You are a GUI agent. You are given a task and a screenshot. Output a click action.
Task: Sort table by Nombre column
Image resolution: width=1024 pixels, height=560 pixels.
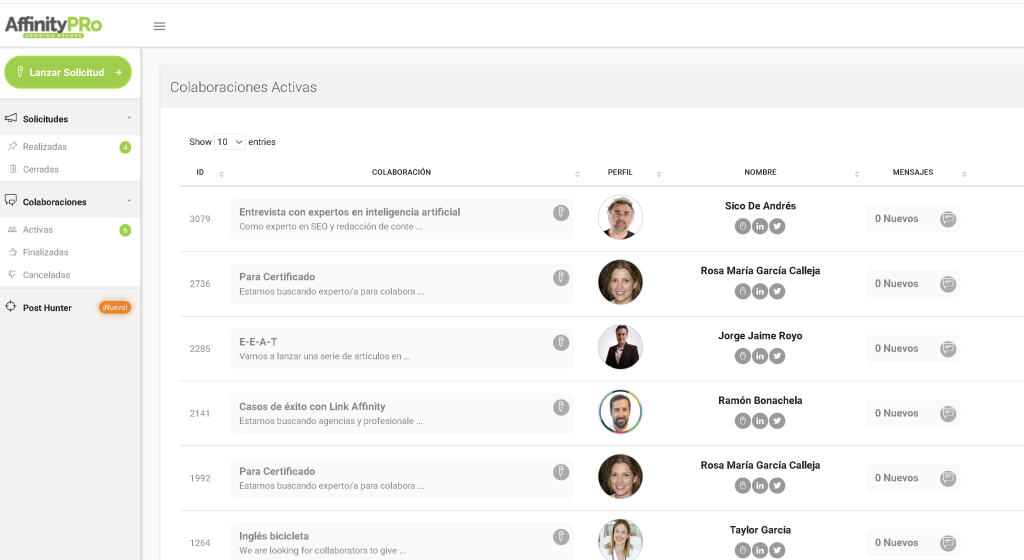click(760, 173)
